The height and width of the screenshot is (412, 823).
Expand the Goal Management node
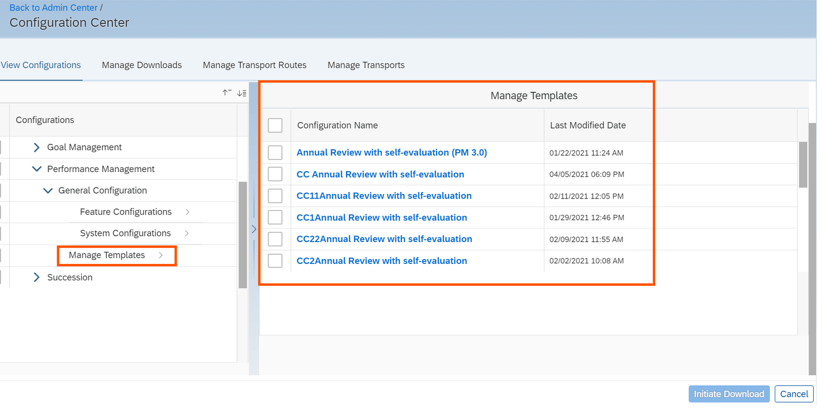tap(37, 147)
